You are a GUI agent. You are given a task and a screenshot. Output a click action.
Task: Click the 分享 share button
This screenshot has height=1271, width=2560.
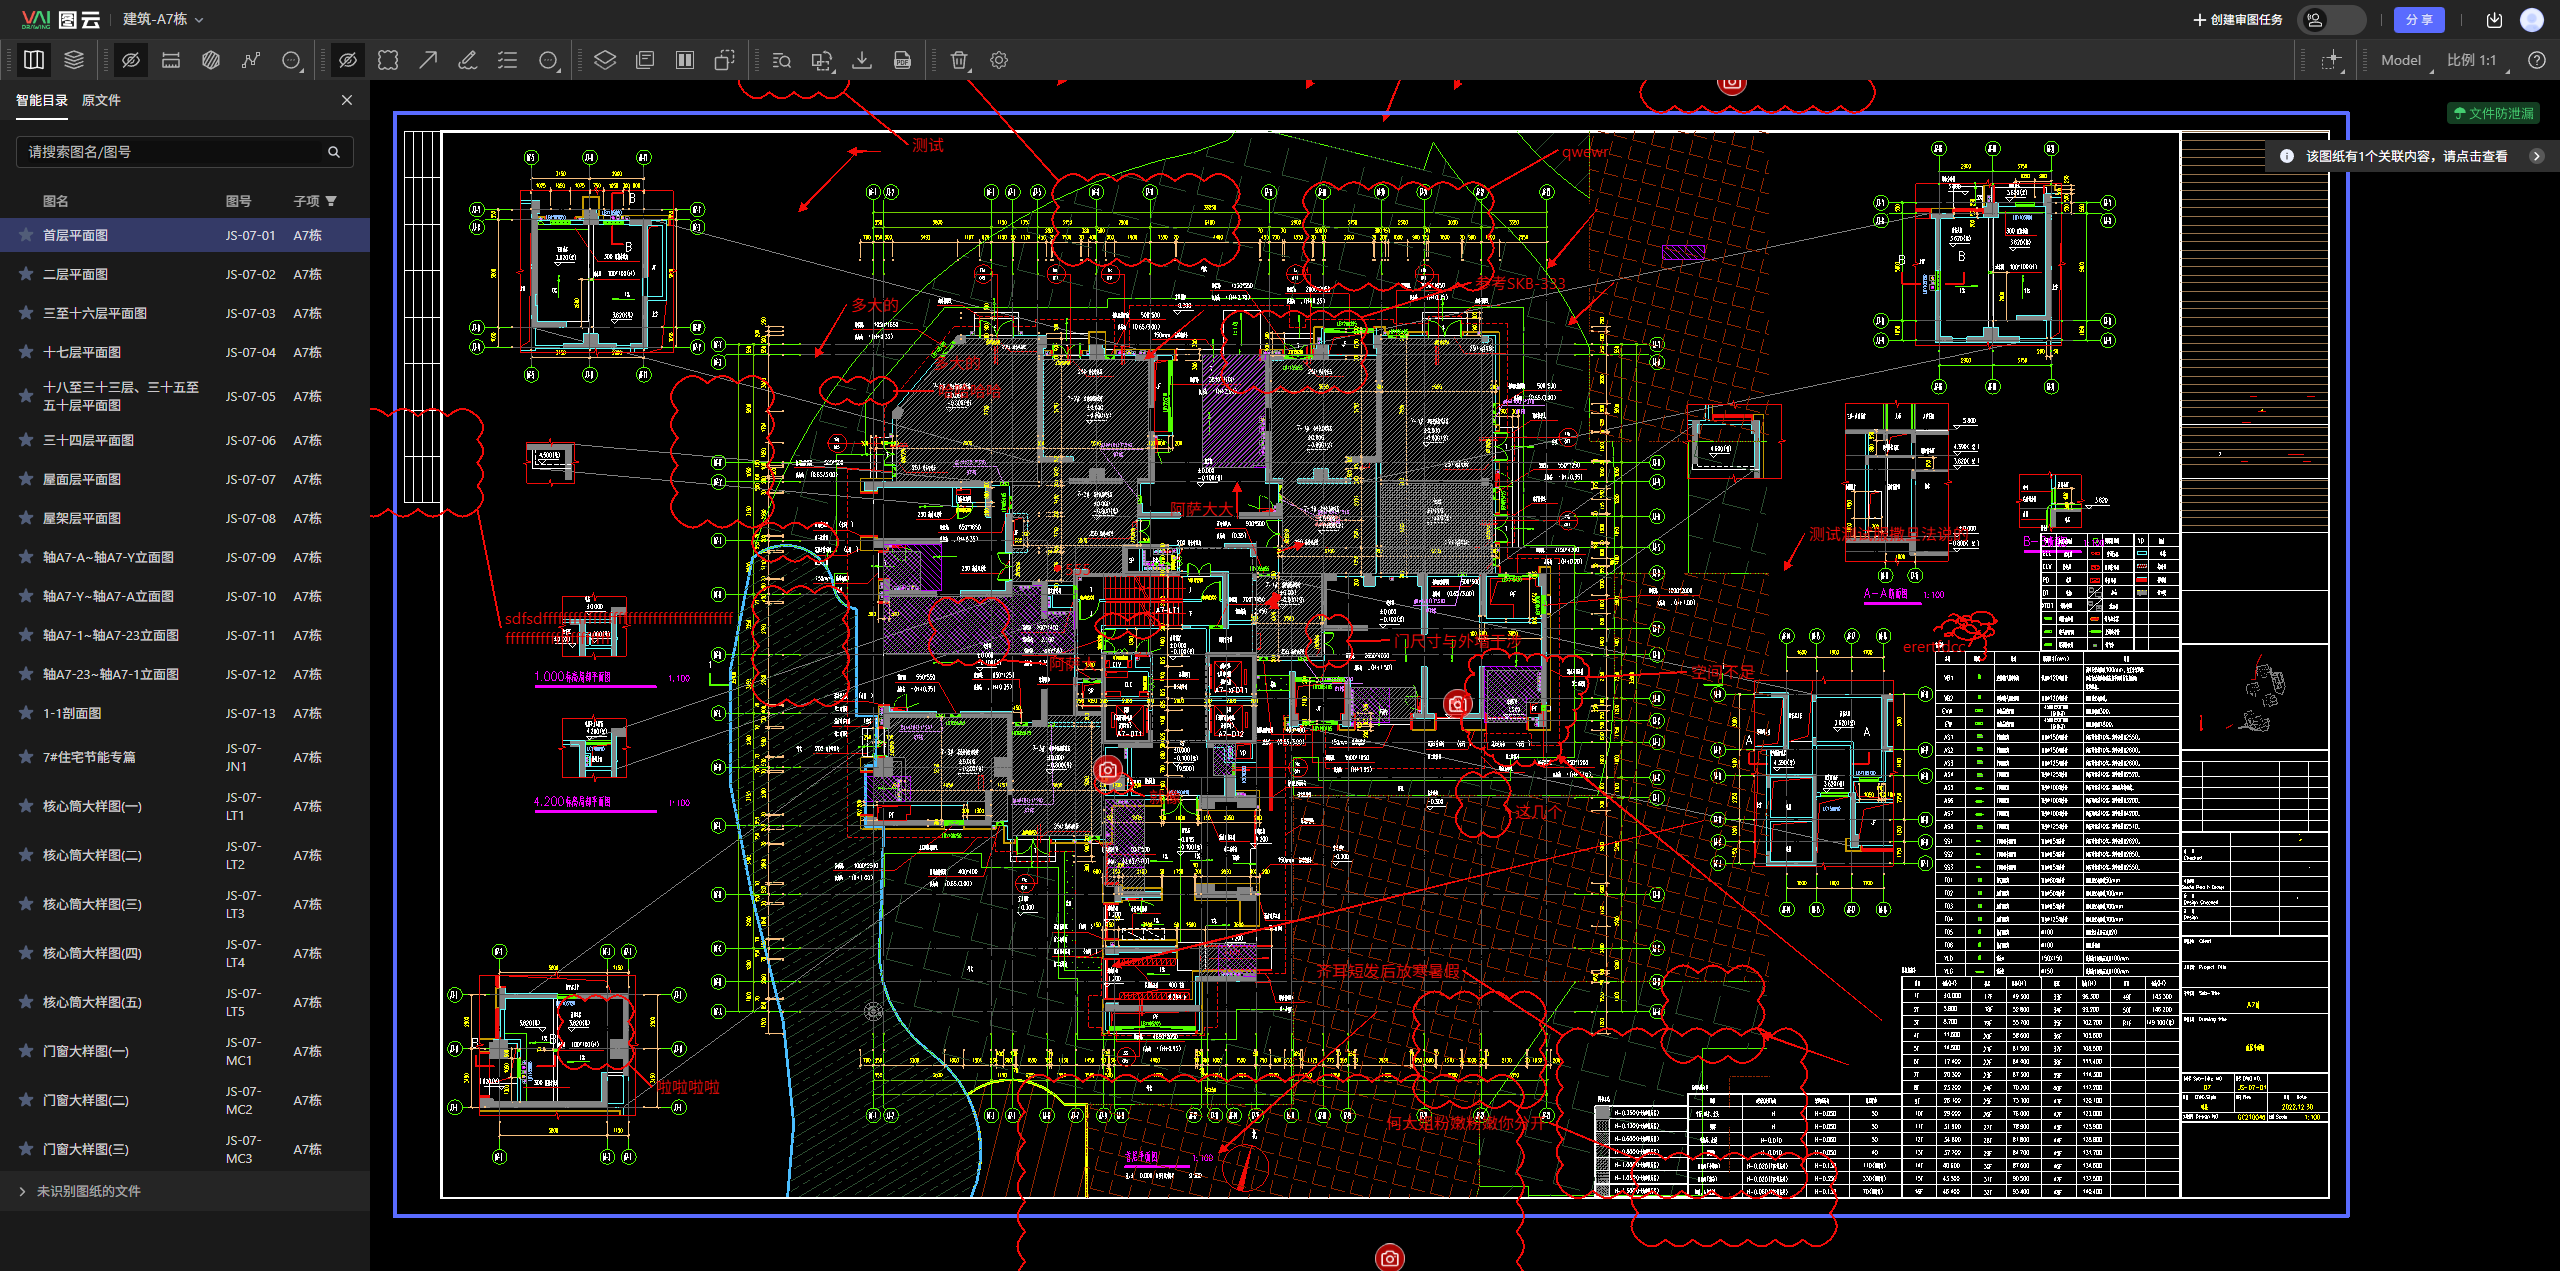2419,20
